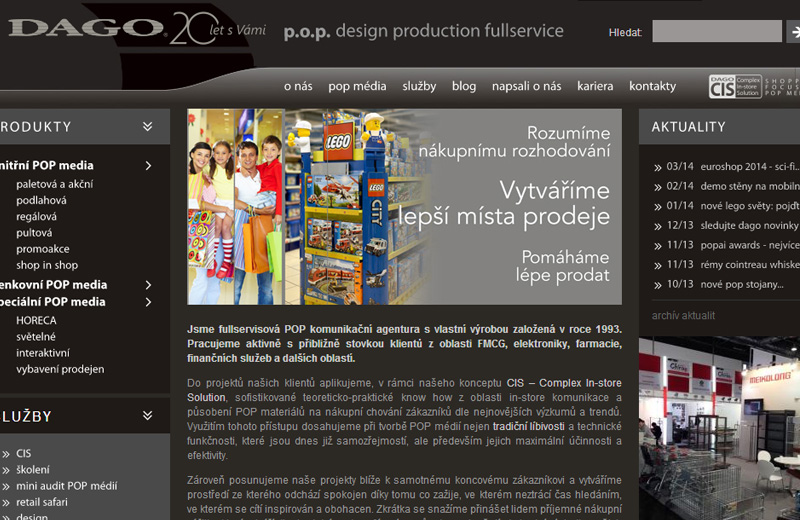Expand the venkovní POP media arrow

tap(148, 285)
